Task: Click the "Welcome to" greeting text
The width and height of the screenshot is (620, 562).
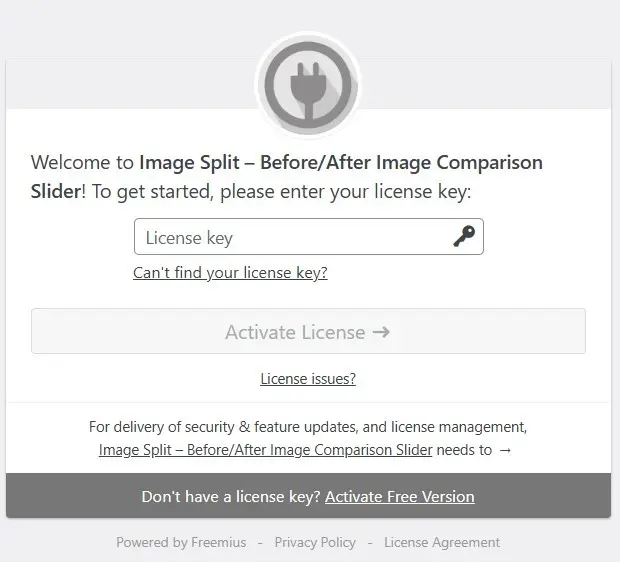Action: click(x=82, y=163)
